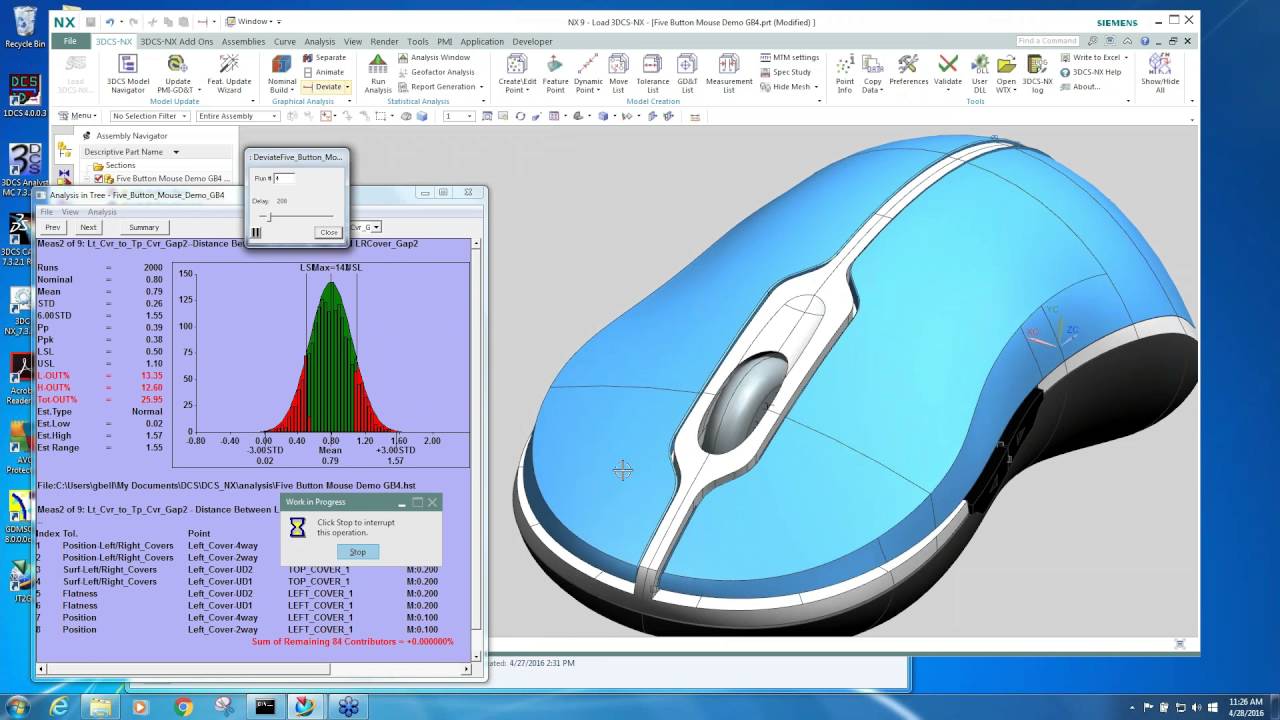Viewport: 1280px width, 720px height.
Task: Open Geofactor Analysis
Action: coord(436,72)
